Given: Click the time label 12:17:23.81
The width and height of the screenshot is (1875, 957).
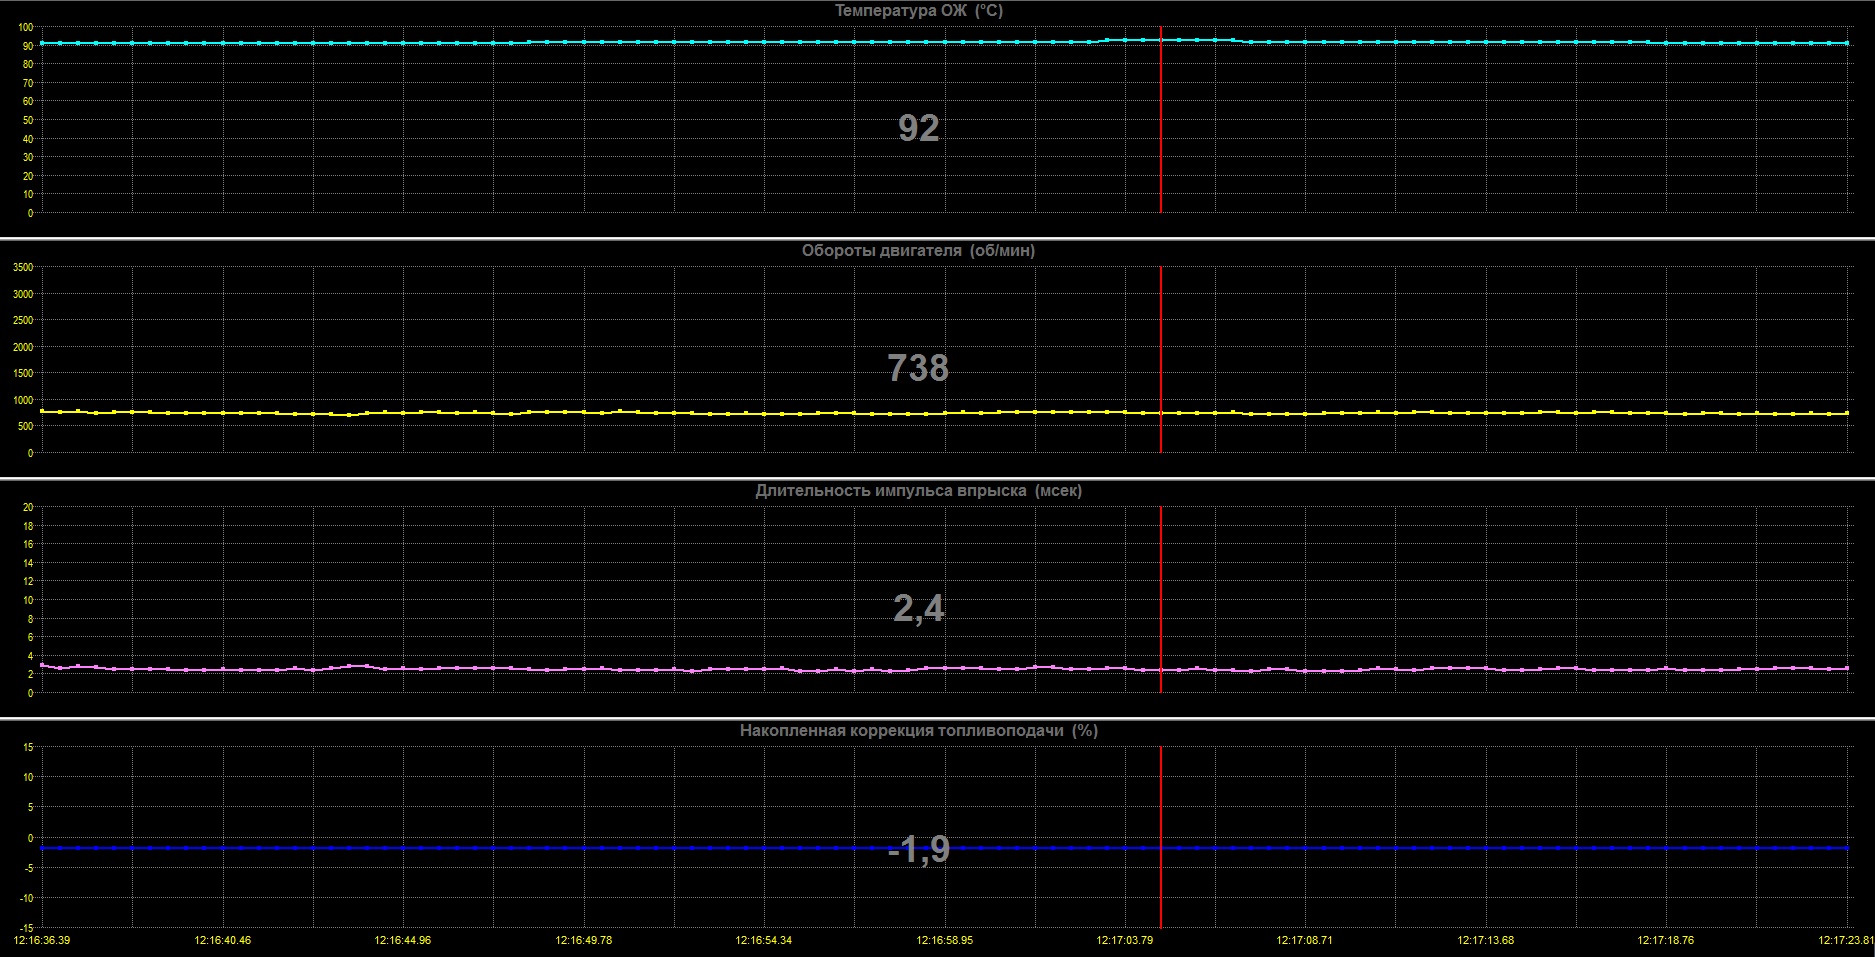Looking at the screenshot, I should click(1846, 941).
